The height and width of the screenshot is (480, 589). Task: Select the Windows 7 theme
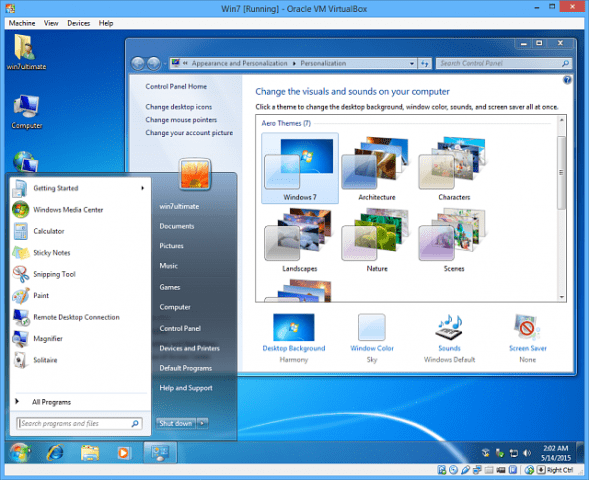[300, 168]
